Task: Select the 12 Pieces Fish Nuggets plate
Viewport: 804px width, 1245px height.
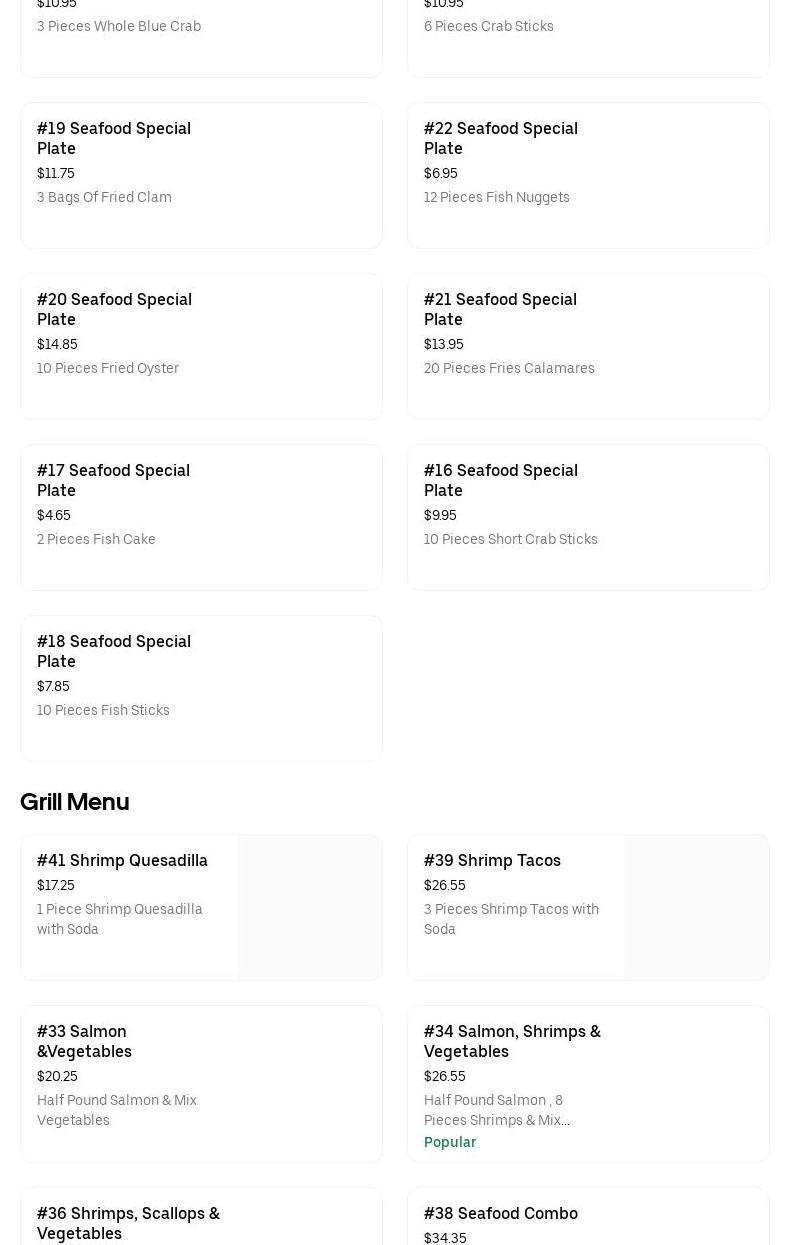Action: tap(588, 175)
